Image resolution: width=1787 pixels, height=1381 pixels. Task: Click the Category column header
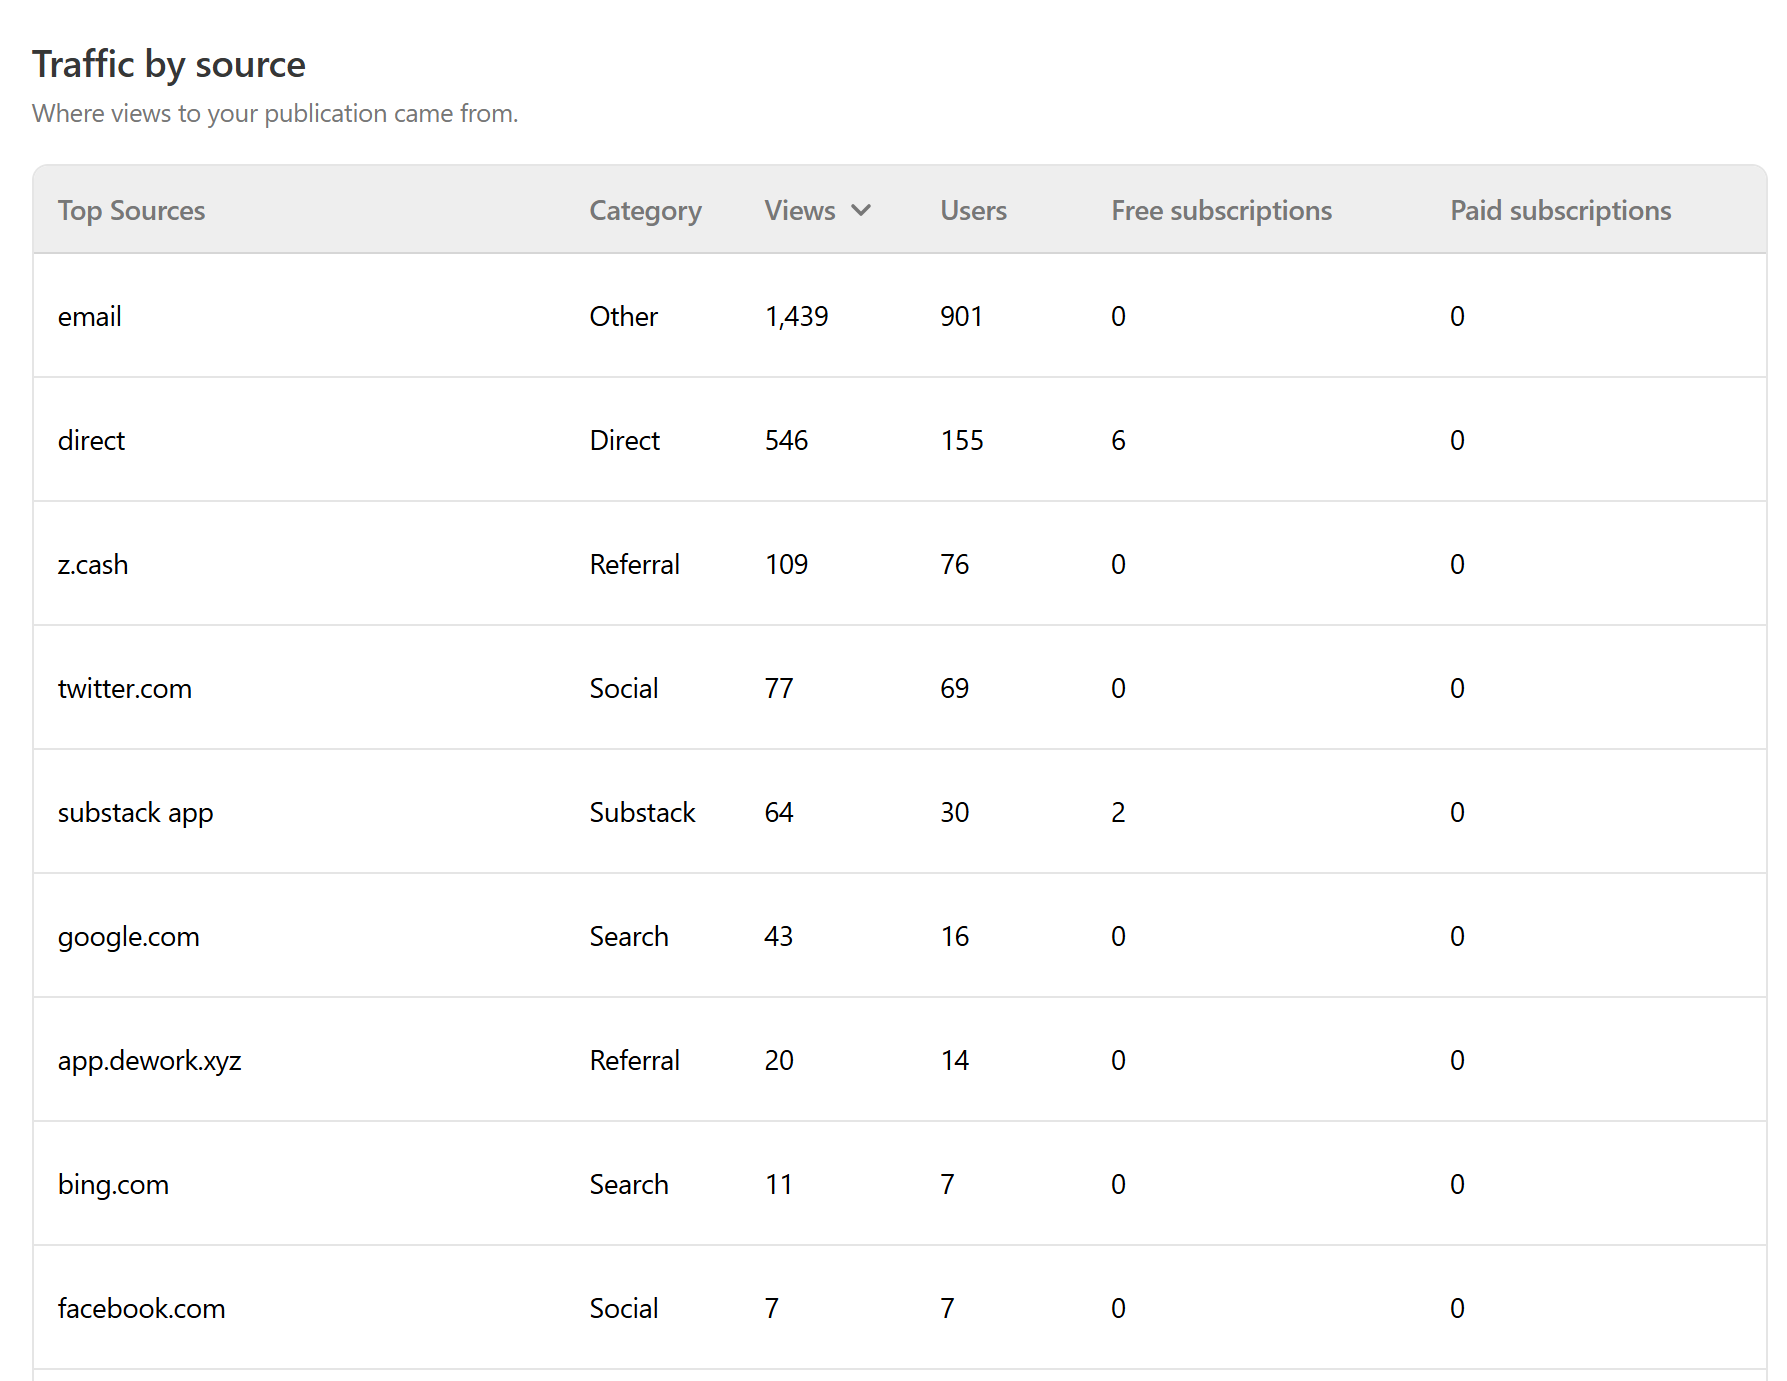645,210
